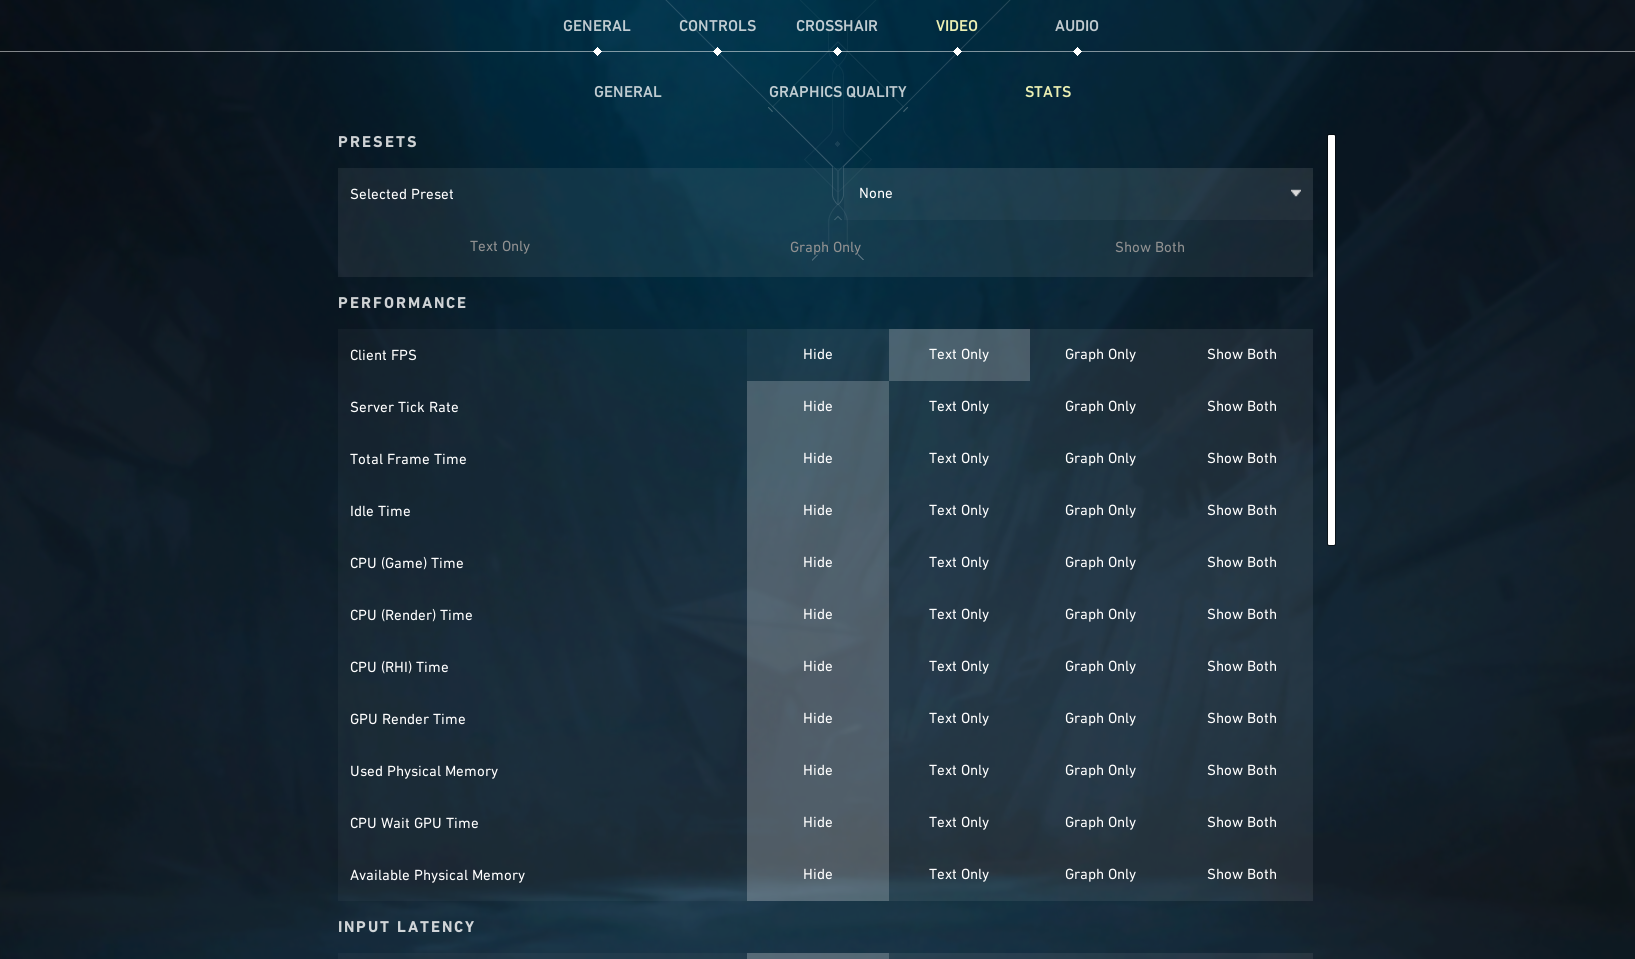Hide the Client FPS stat
The image size is (1635, 959).
tap(817, 355)
